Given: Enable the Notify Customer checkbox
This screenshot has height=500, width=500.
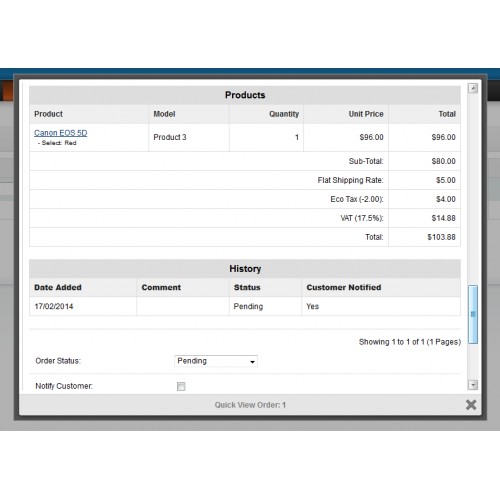Looking at the screenshot, I should pyautogui.click(x=181, y=386).
